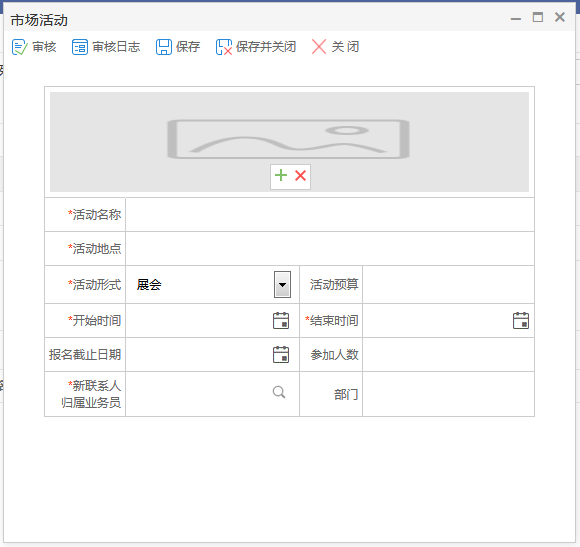Click the 参加人数 input field

tap(448, 355)
